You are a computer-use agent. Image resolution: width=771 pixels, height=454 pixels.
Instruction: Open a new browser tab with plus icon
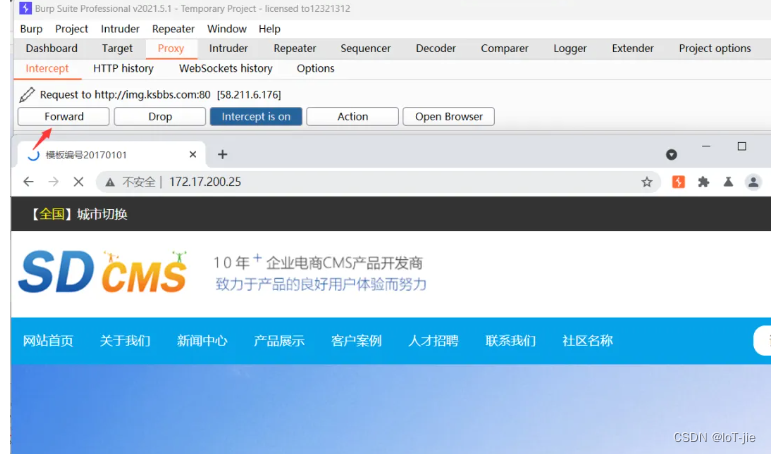point(222,154)
